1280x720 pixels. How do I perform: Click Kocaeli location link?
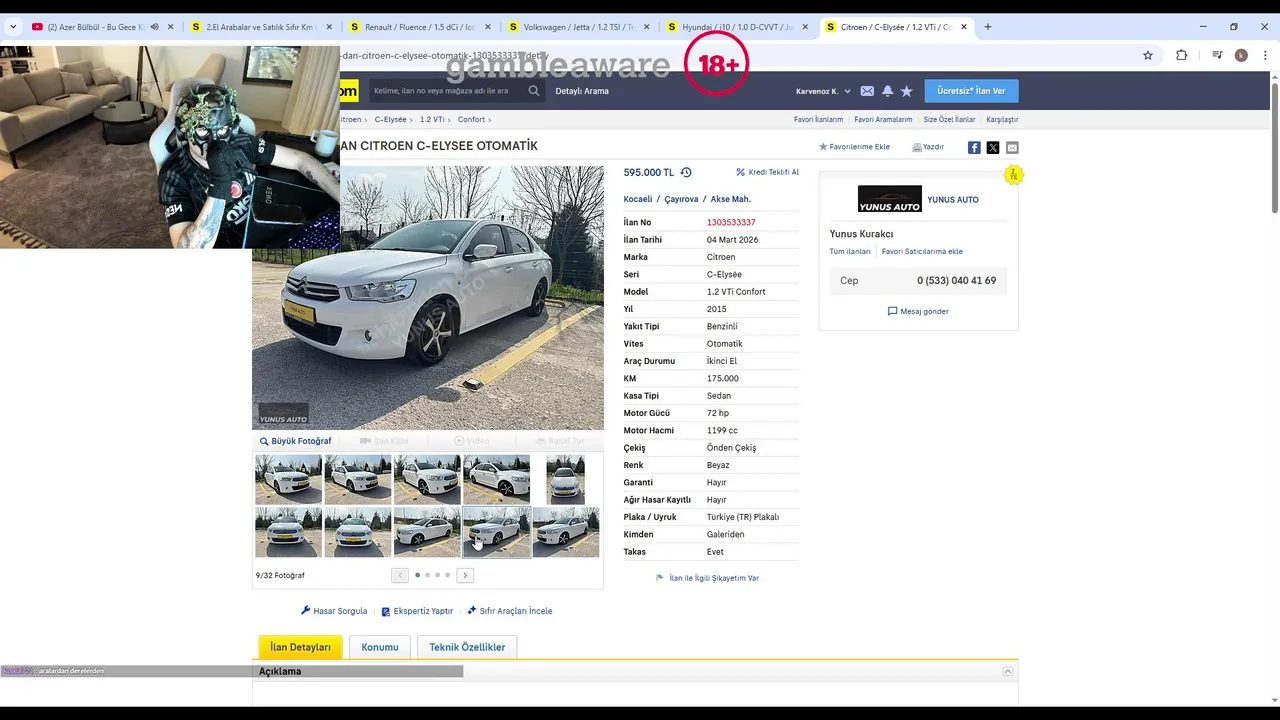tap(638, 199)
